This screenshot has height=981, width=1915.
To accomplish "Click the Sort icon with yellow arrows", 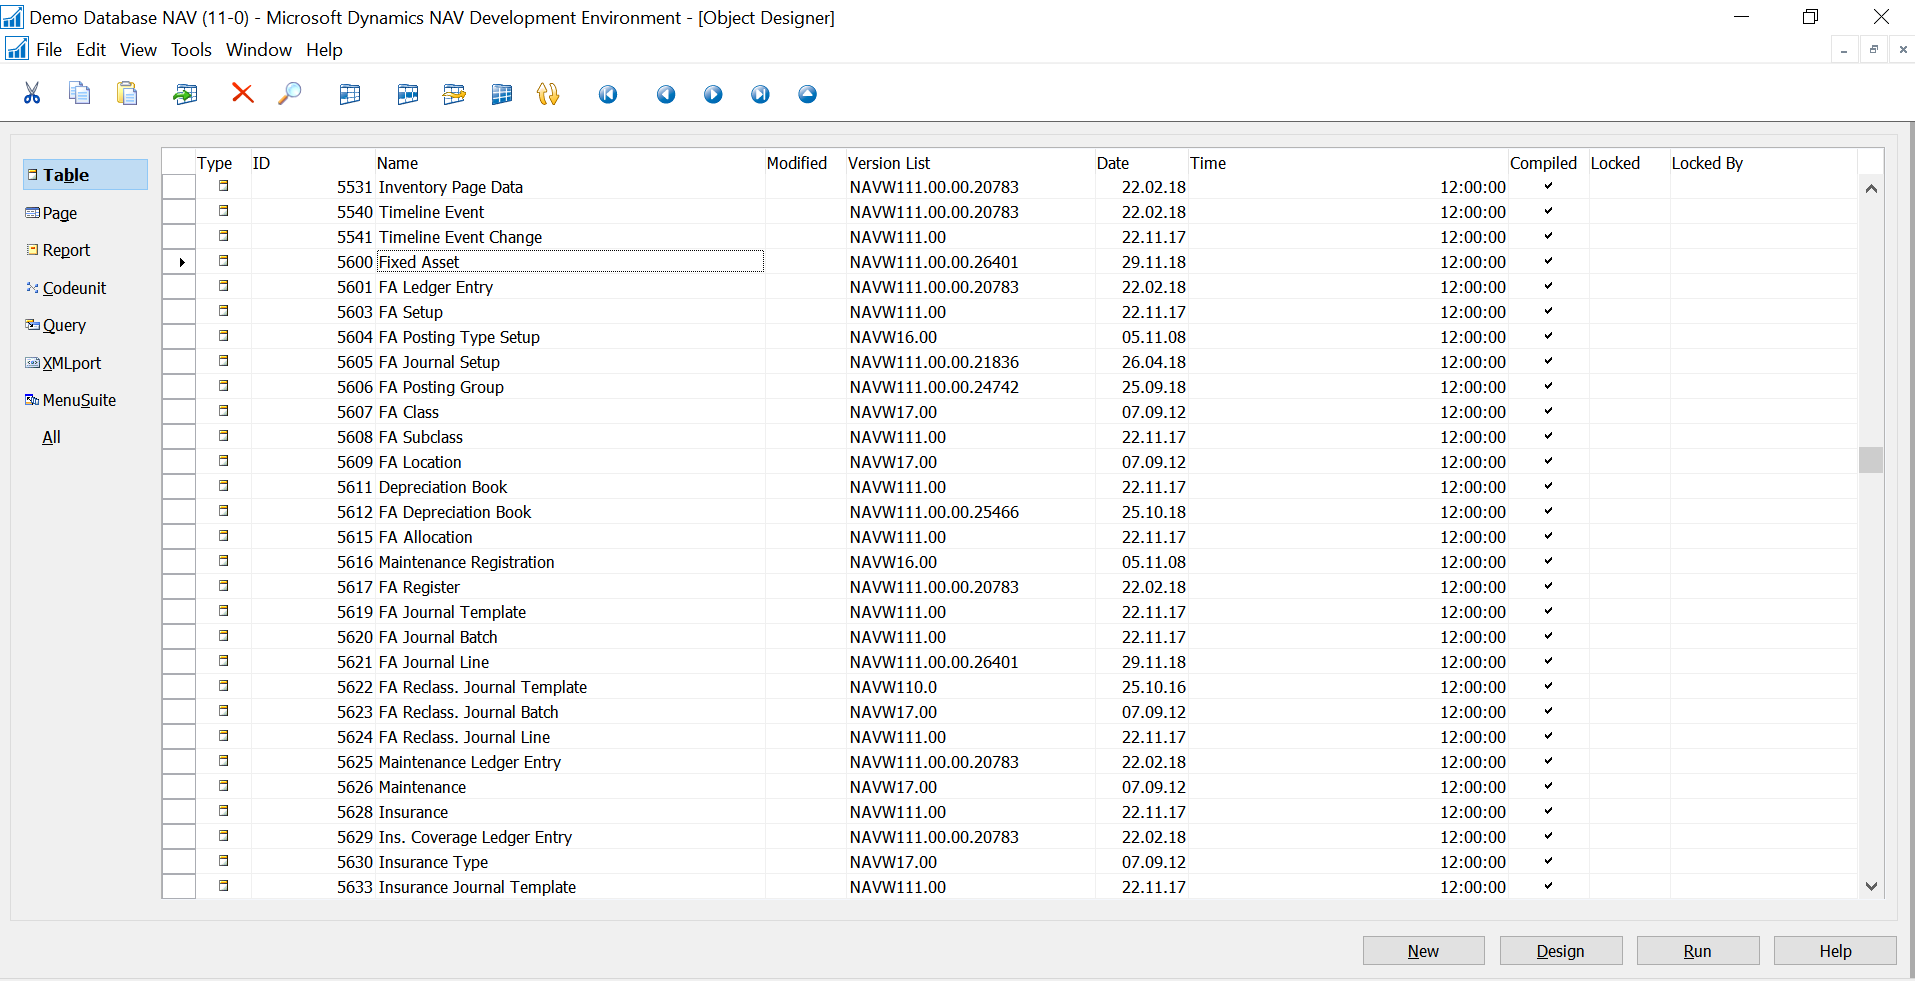I will click(548, 94).
